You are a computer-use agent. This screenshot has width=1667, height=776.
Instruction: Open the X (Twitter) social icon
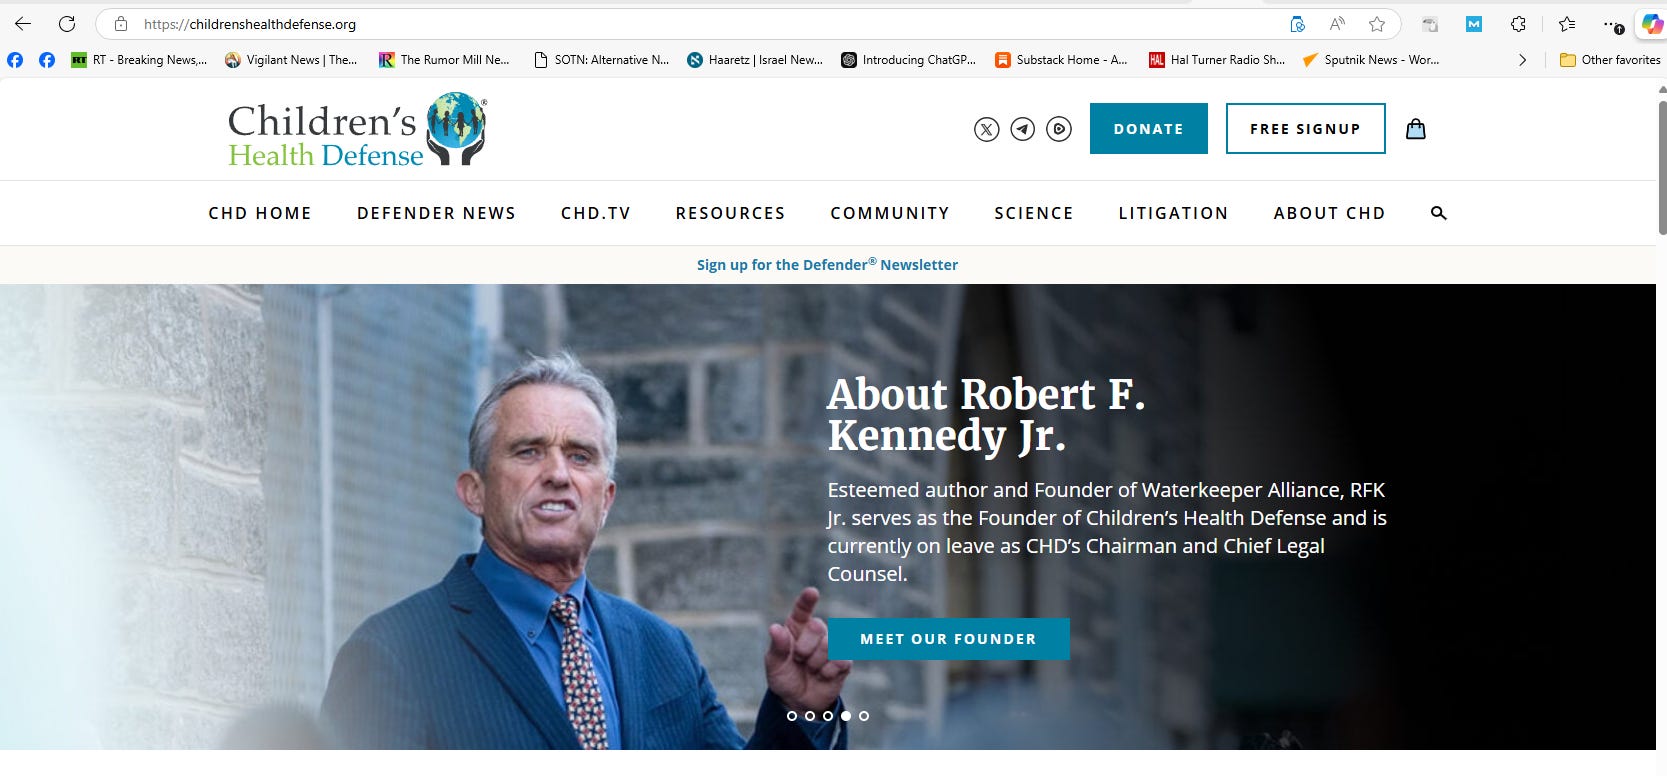point(987,129)
